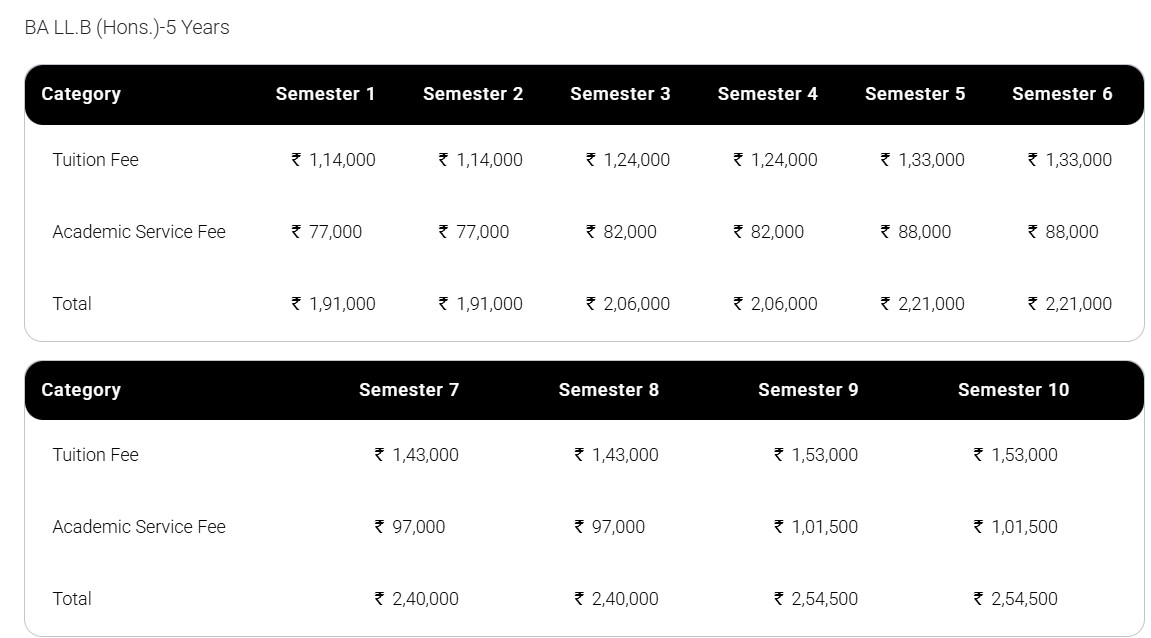Select Semester 7 tuition fee ₹ 1,43,000
The height and width of the screenshot is (638, 1151).
416,455
